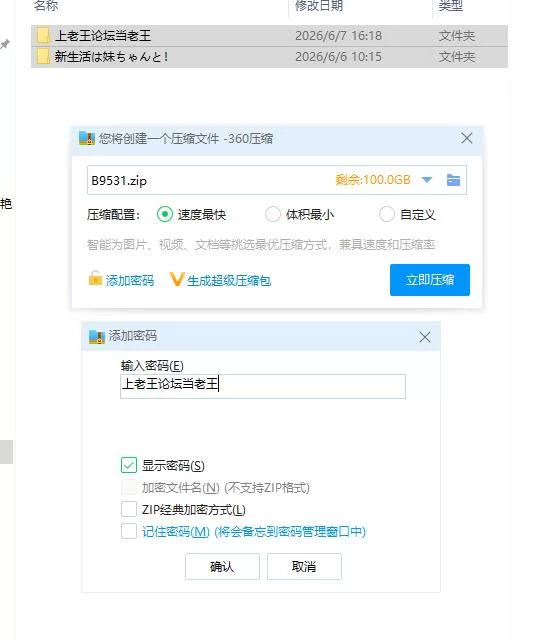Enable ZIP经典加密方式(L) checkbox
This screenshot has width=536, height=640.
point(129,509)
